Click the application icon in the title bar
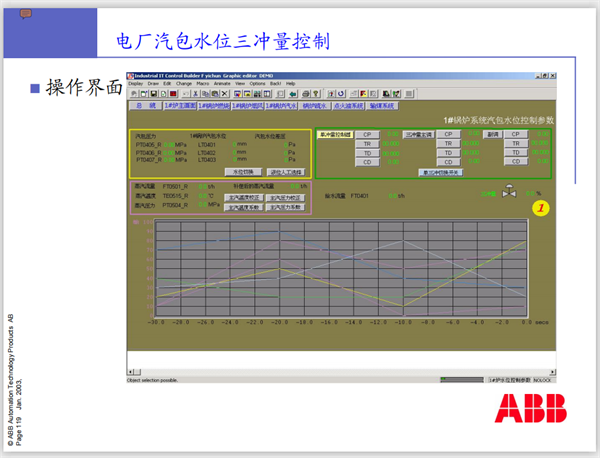The height and width of the screenshot is (458, 600). [131, 76]
